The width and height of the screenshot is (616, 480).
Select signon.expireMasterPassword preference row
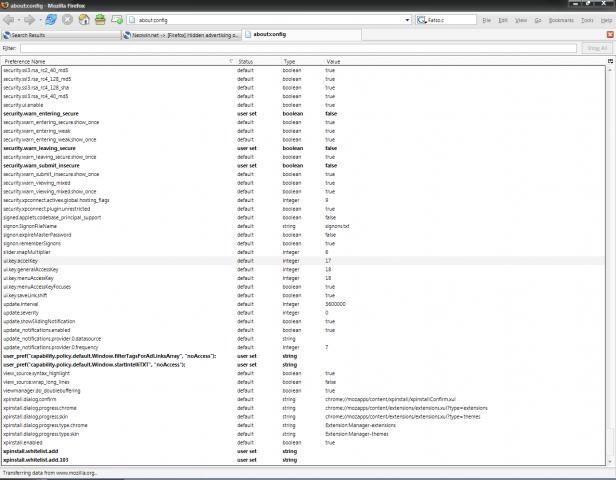303,235
